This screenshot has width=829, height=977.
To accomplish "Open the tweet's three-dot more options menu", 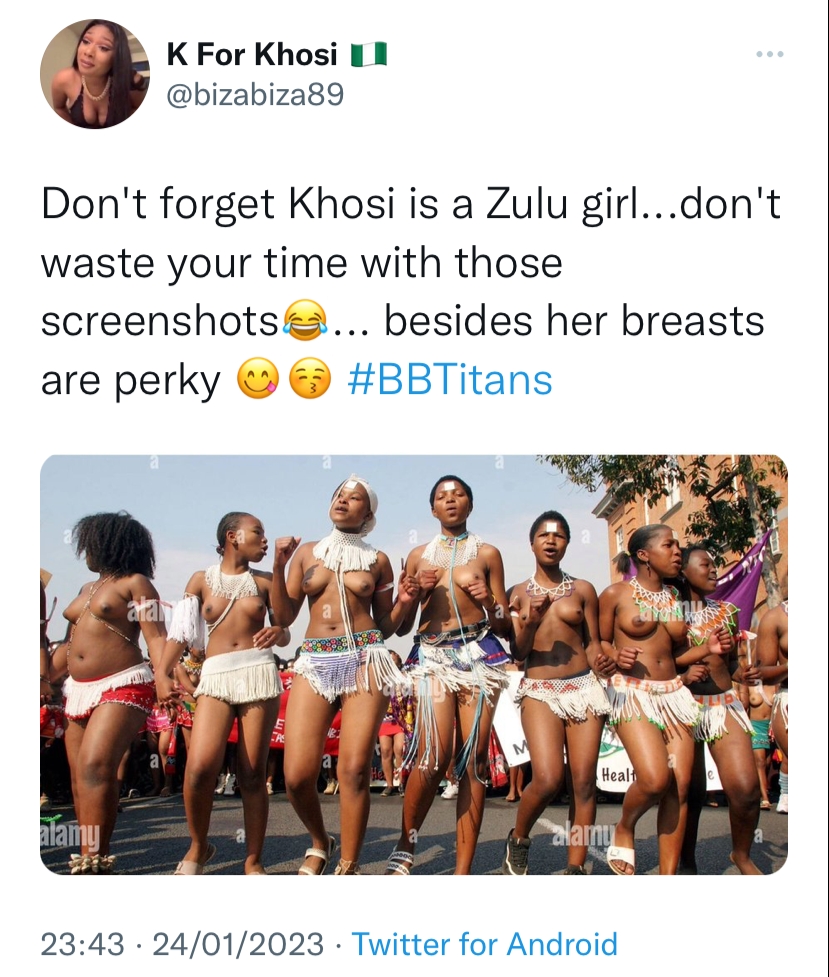I will click(770, 55).
